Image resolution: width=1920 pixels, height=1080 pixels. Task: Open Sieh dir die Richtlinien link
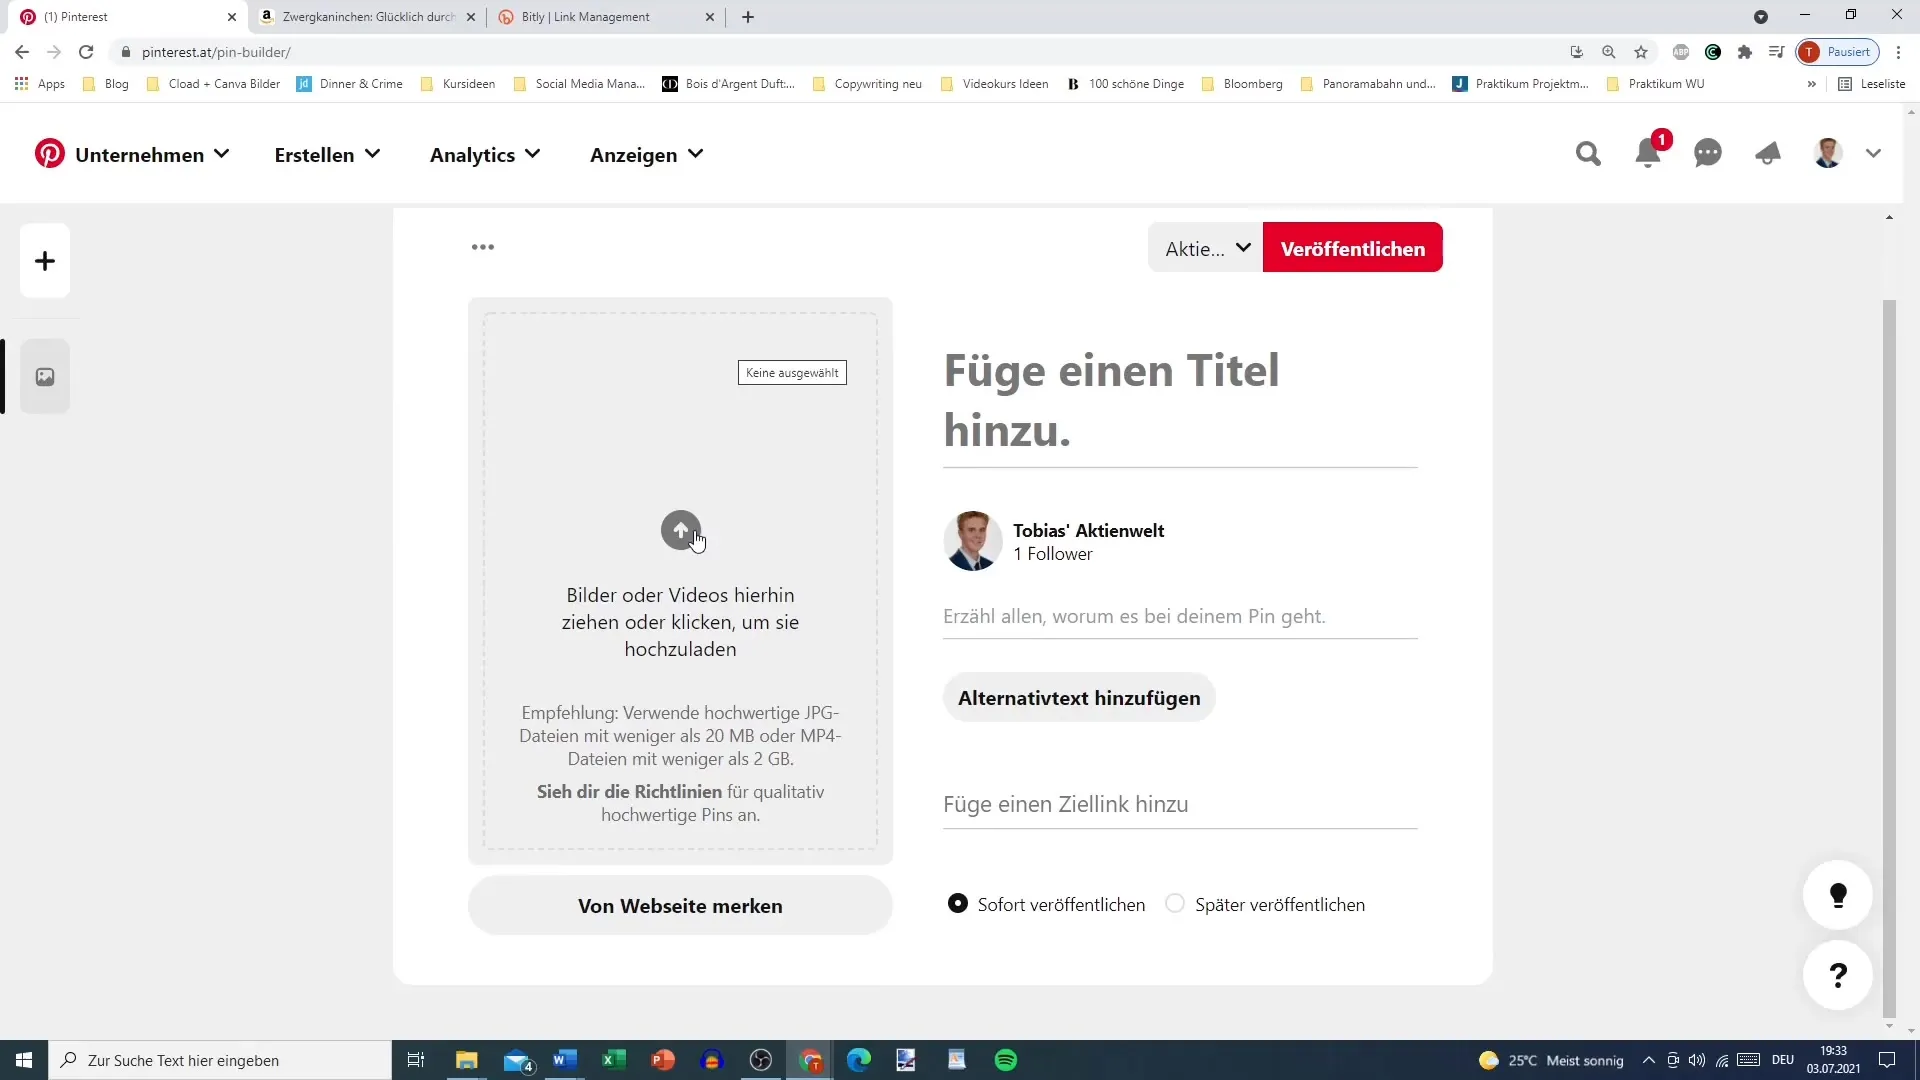click(629, 792)
